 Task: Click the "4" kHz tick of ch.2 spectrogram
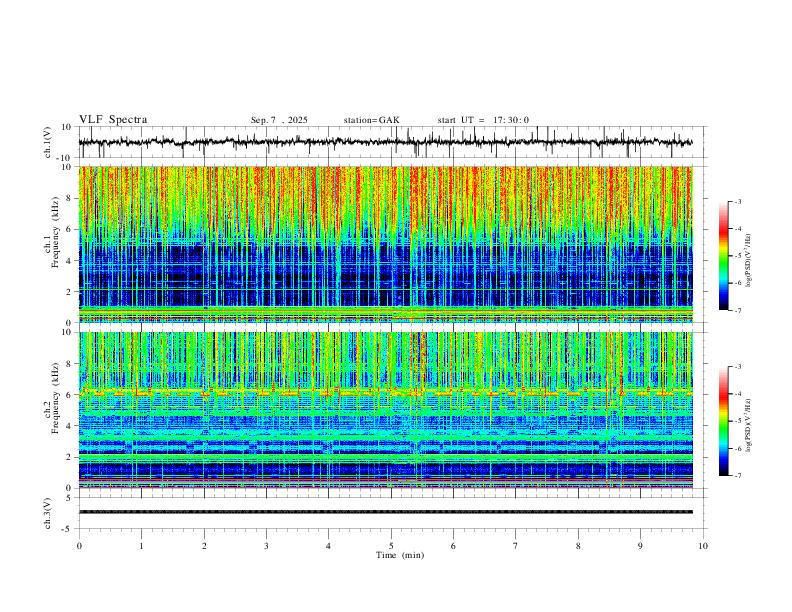click(69, 426)
